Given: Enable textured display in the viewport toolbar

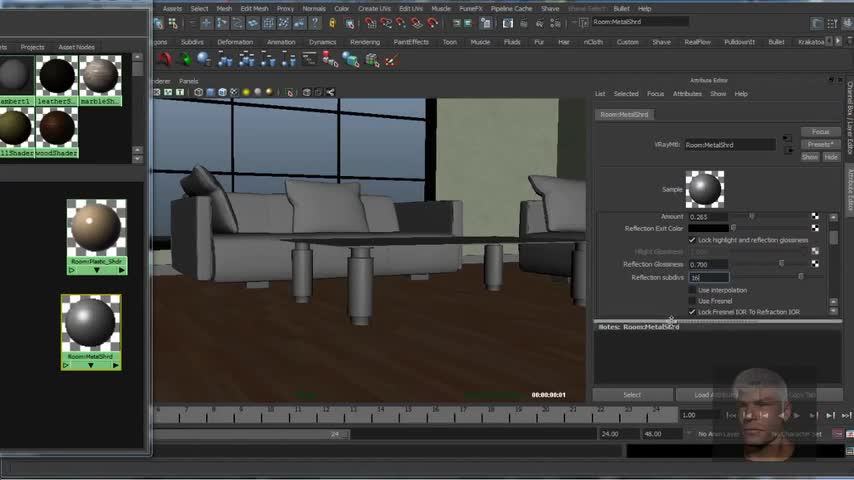Looking at the screenshot, I should (234, 92).
